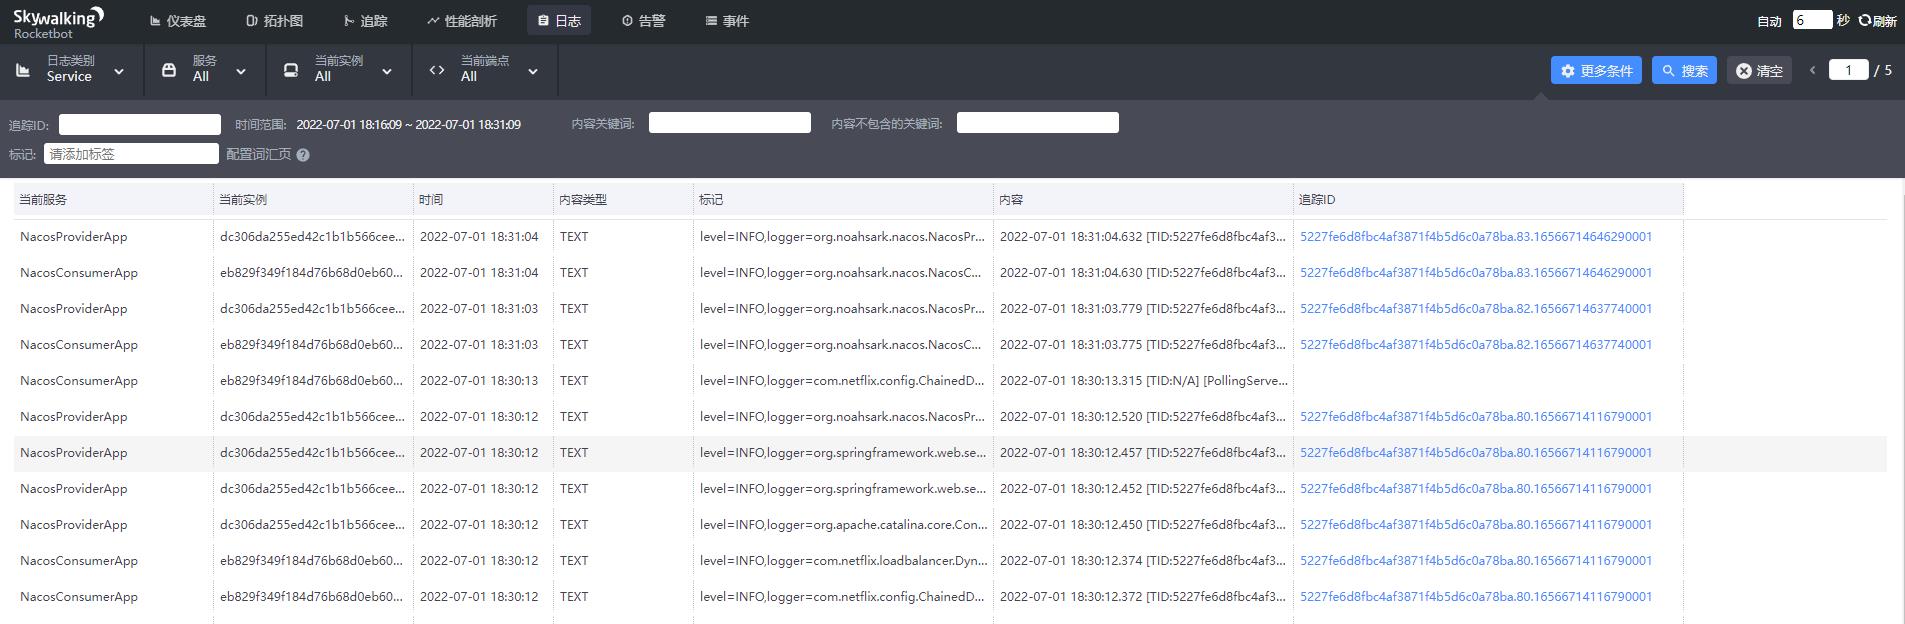Go to the 性能剖析 profiling tab
This screenshot has height=624, width=1905.
(461, 21)
